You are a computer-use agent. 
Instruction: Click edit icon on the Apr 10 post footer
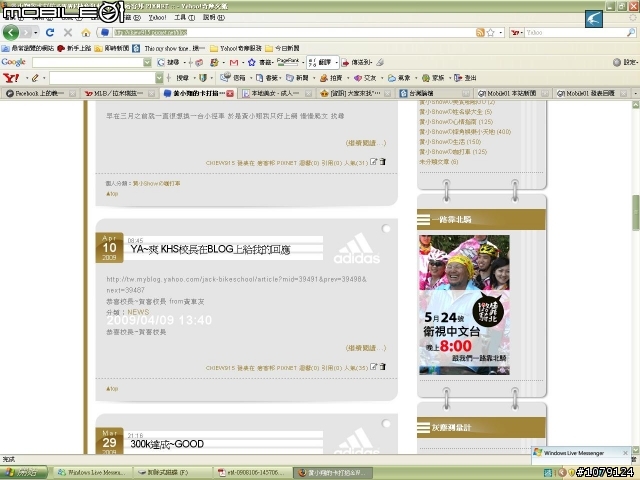pos(373,367)
